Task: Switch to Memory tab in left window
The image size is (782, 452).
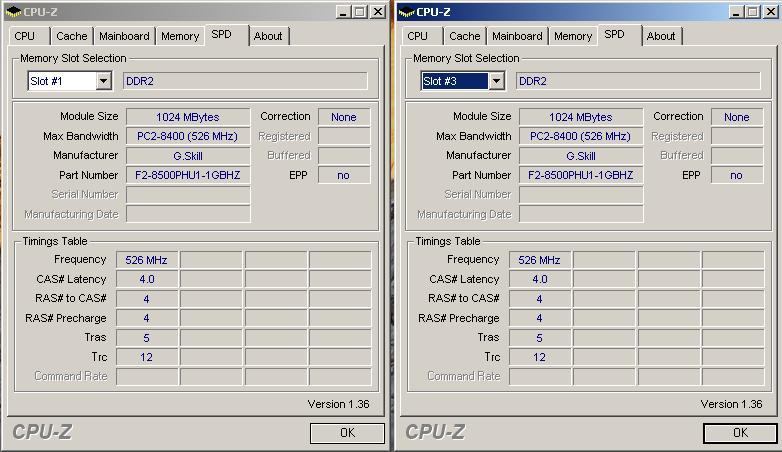Action: pyautogui.click(x=180, y=36)
